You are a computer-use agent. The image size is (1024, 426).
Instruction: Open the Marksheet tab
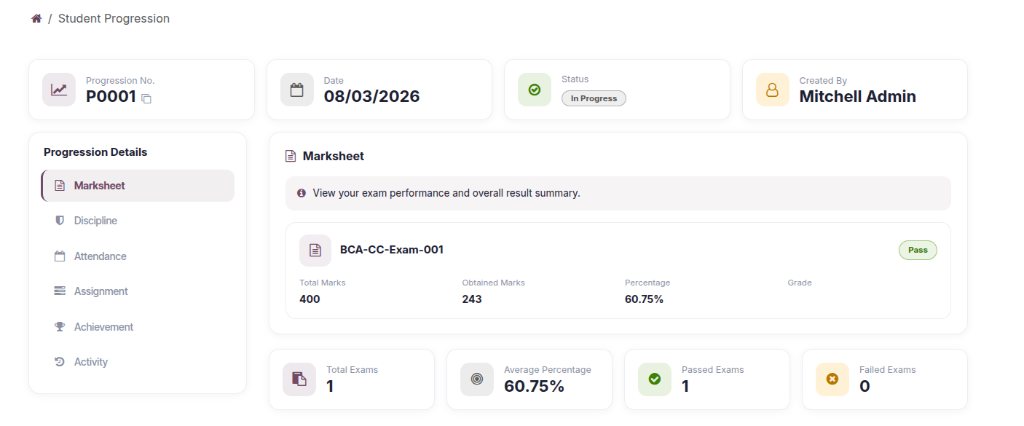tap(138, 186)
